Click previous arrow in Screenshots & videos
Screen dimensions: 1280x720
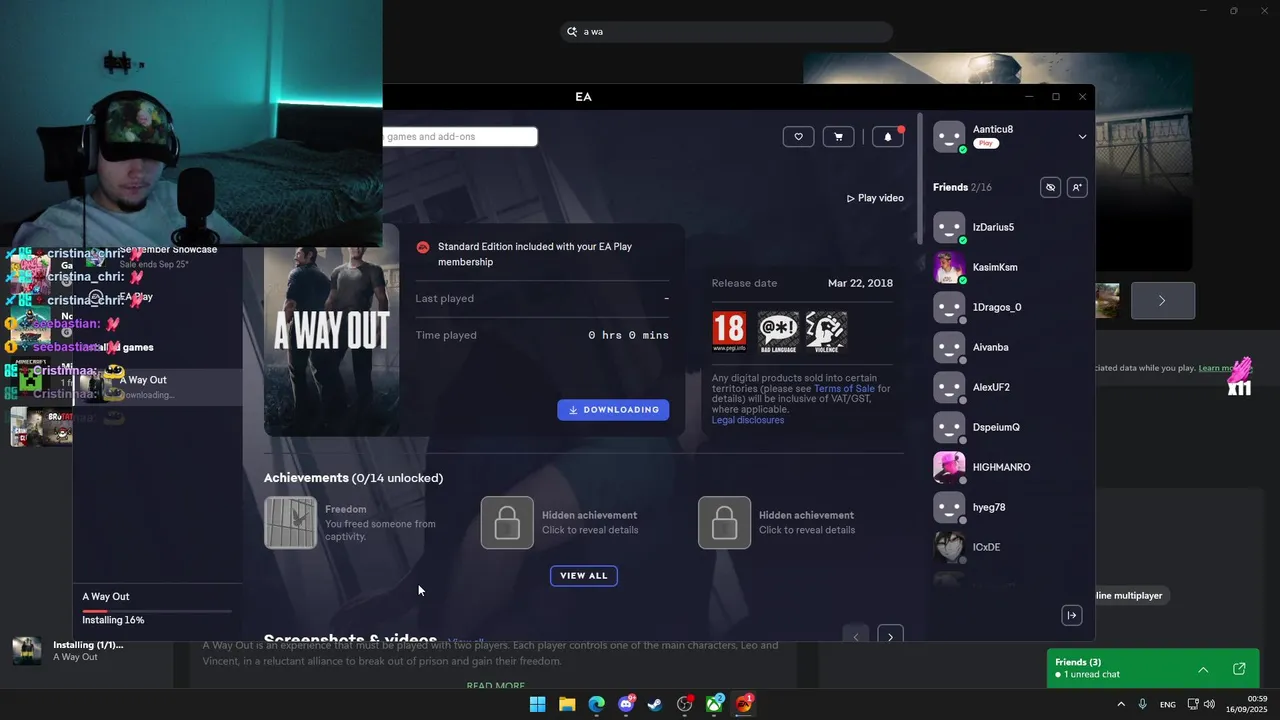[x=855, y=634]
